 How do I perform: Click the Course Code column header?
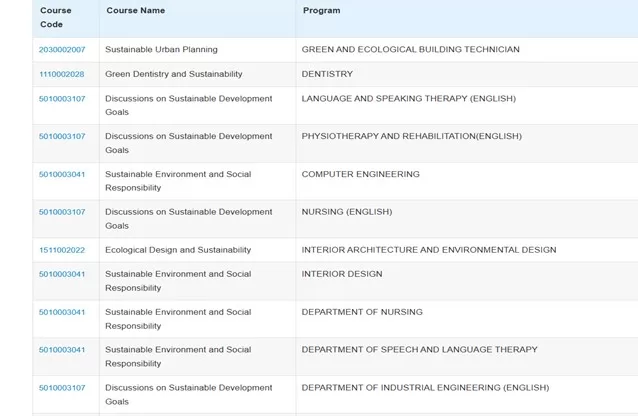tap(56, 18)
